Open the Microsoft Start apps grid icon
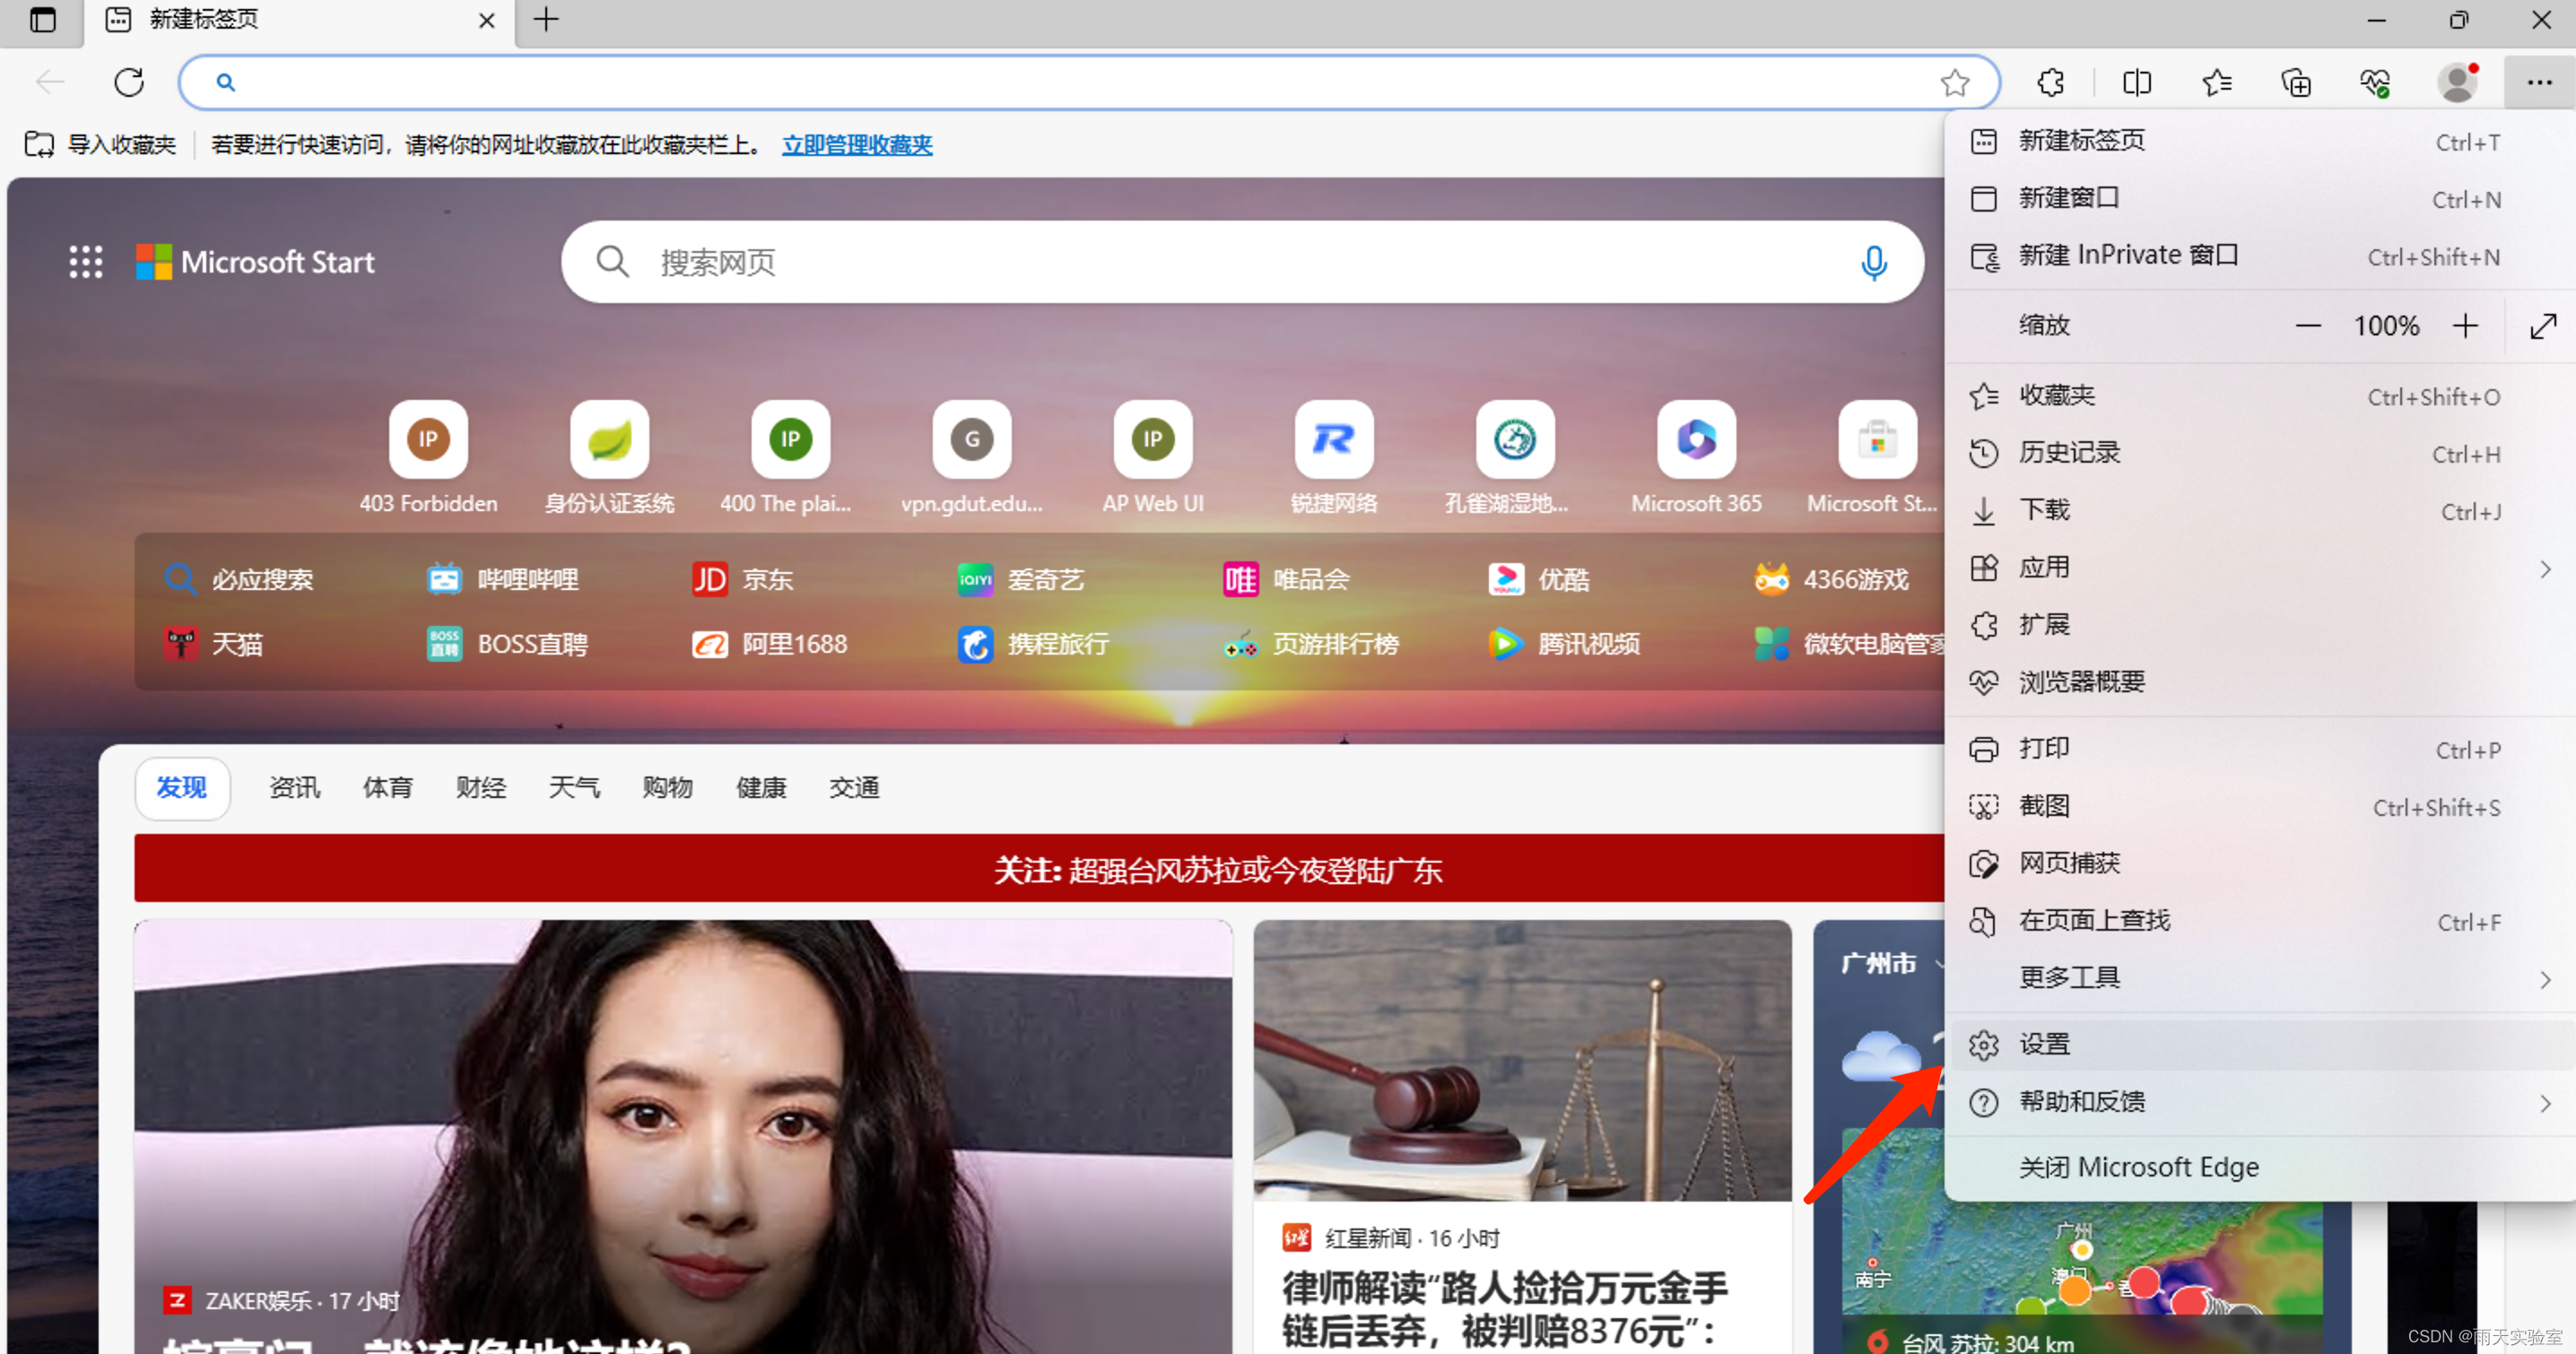The width and height of the screenshot is (2576, 1354). point(86,262)
